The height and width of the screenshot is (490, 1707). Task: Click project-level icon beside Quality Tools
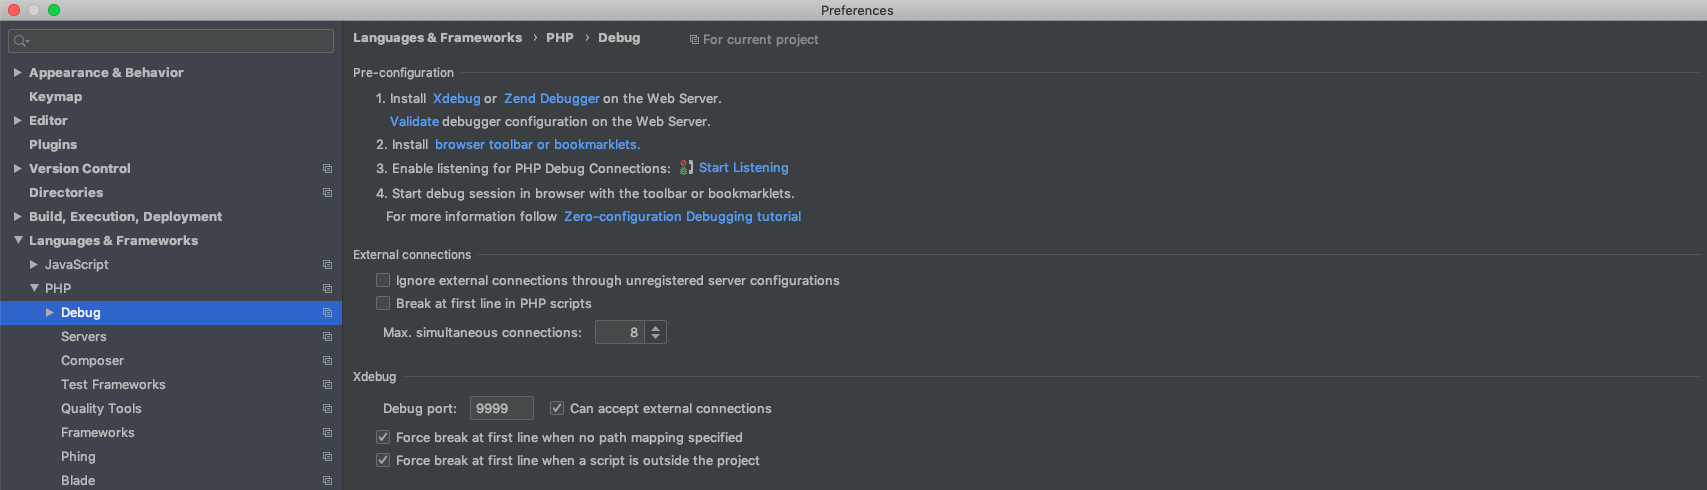pos(327,409)
